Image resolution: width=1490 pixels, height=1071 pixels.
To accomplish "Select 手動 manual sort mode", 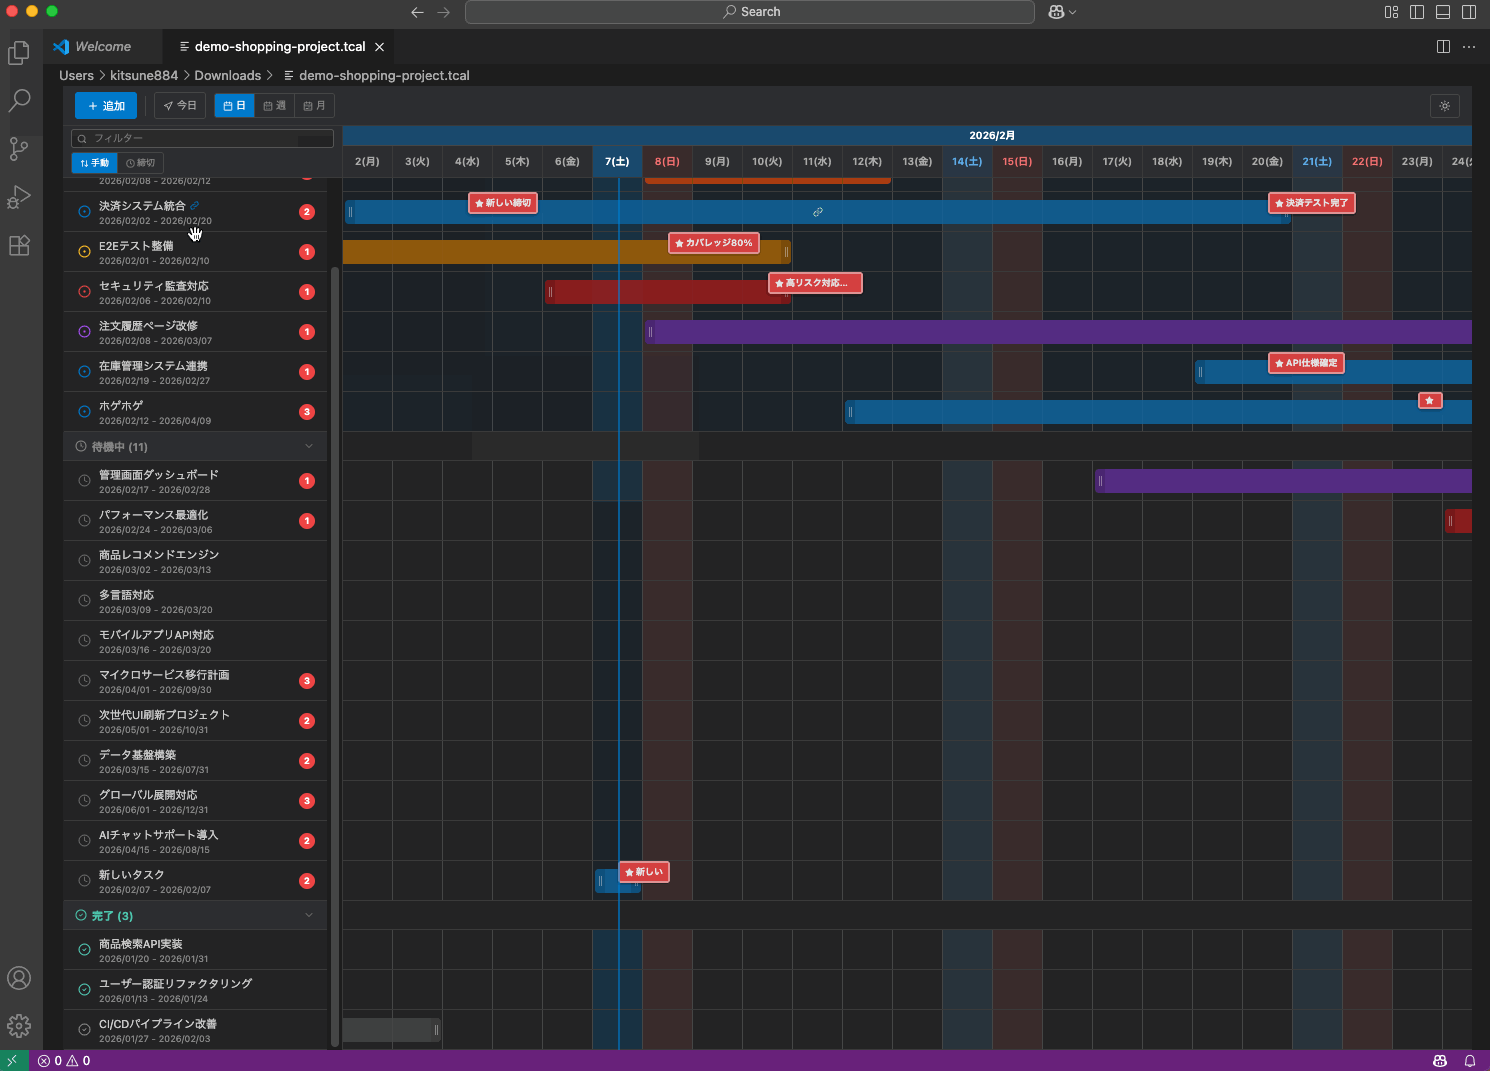I will pyautogui.click(x=95, y=163).
